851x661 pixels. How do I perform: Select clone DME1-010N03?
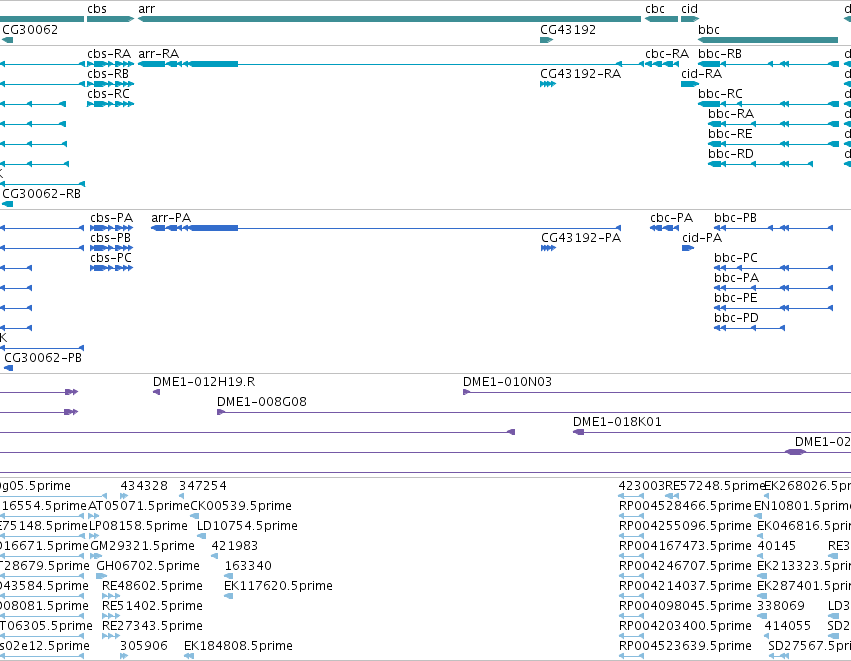657,392
